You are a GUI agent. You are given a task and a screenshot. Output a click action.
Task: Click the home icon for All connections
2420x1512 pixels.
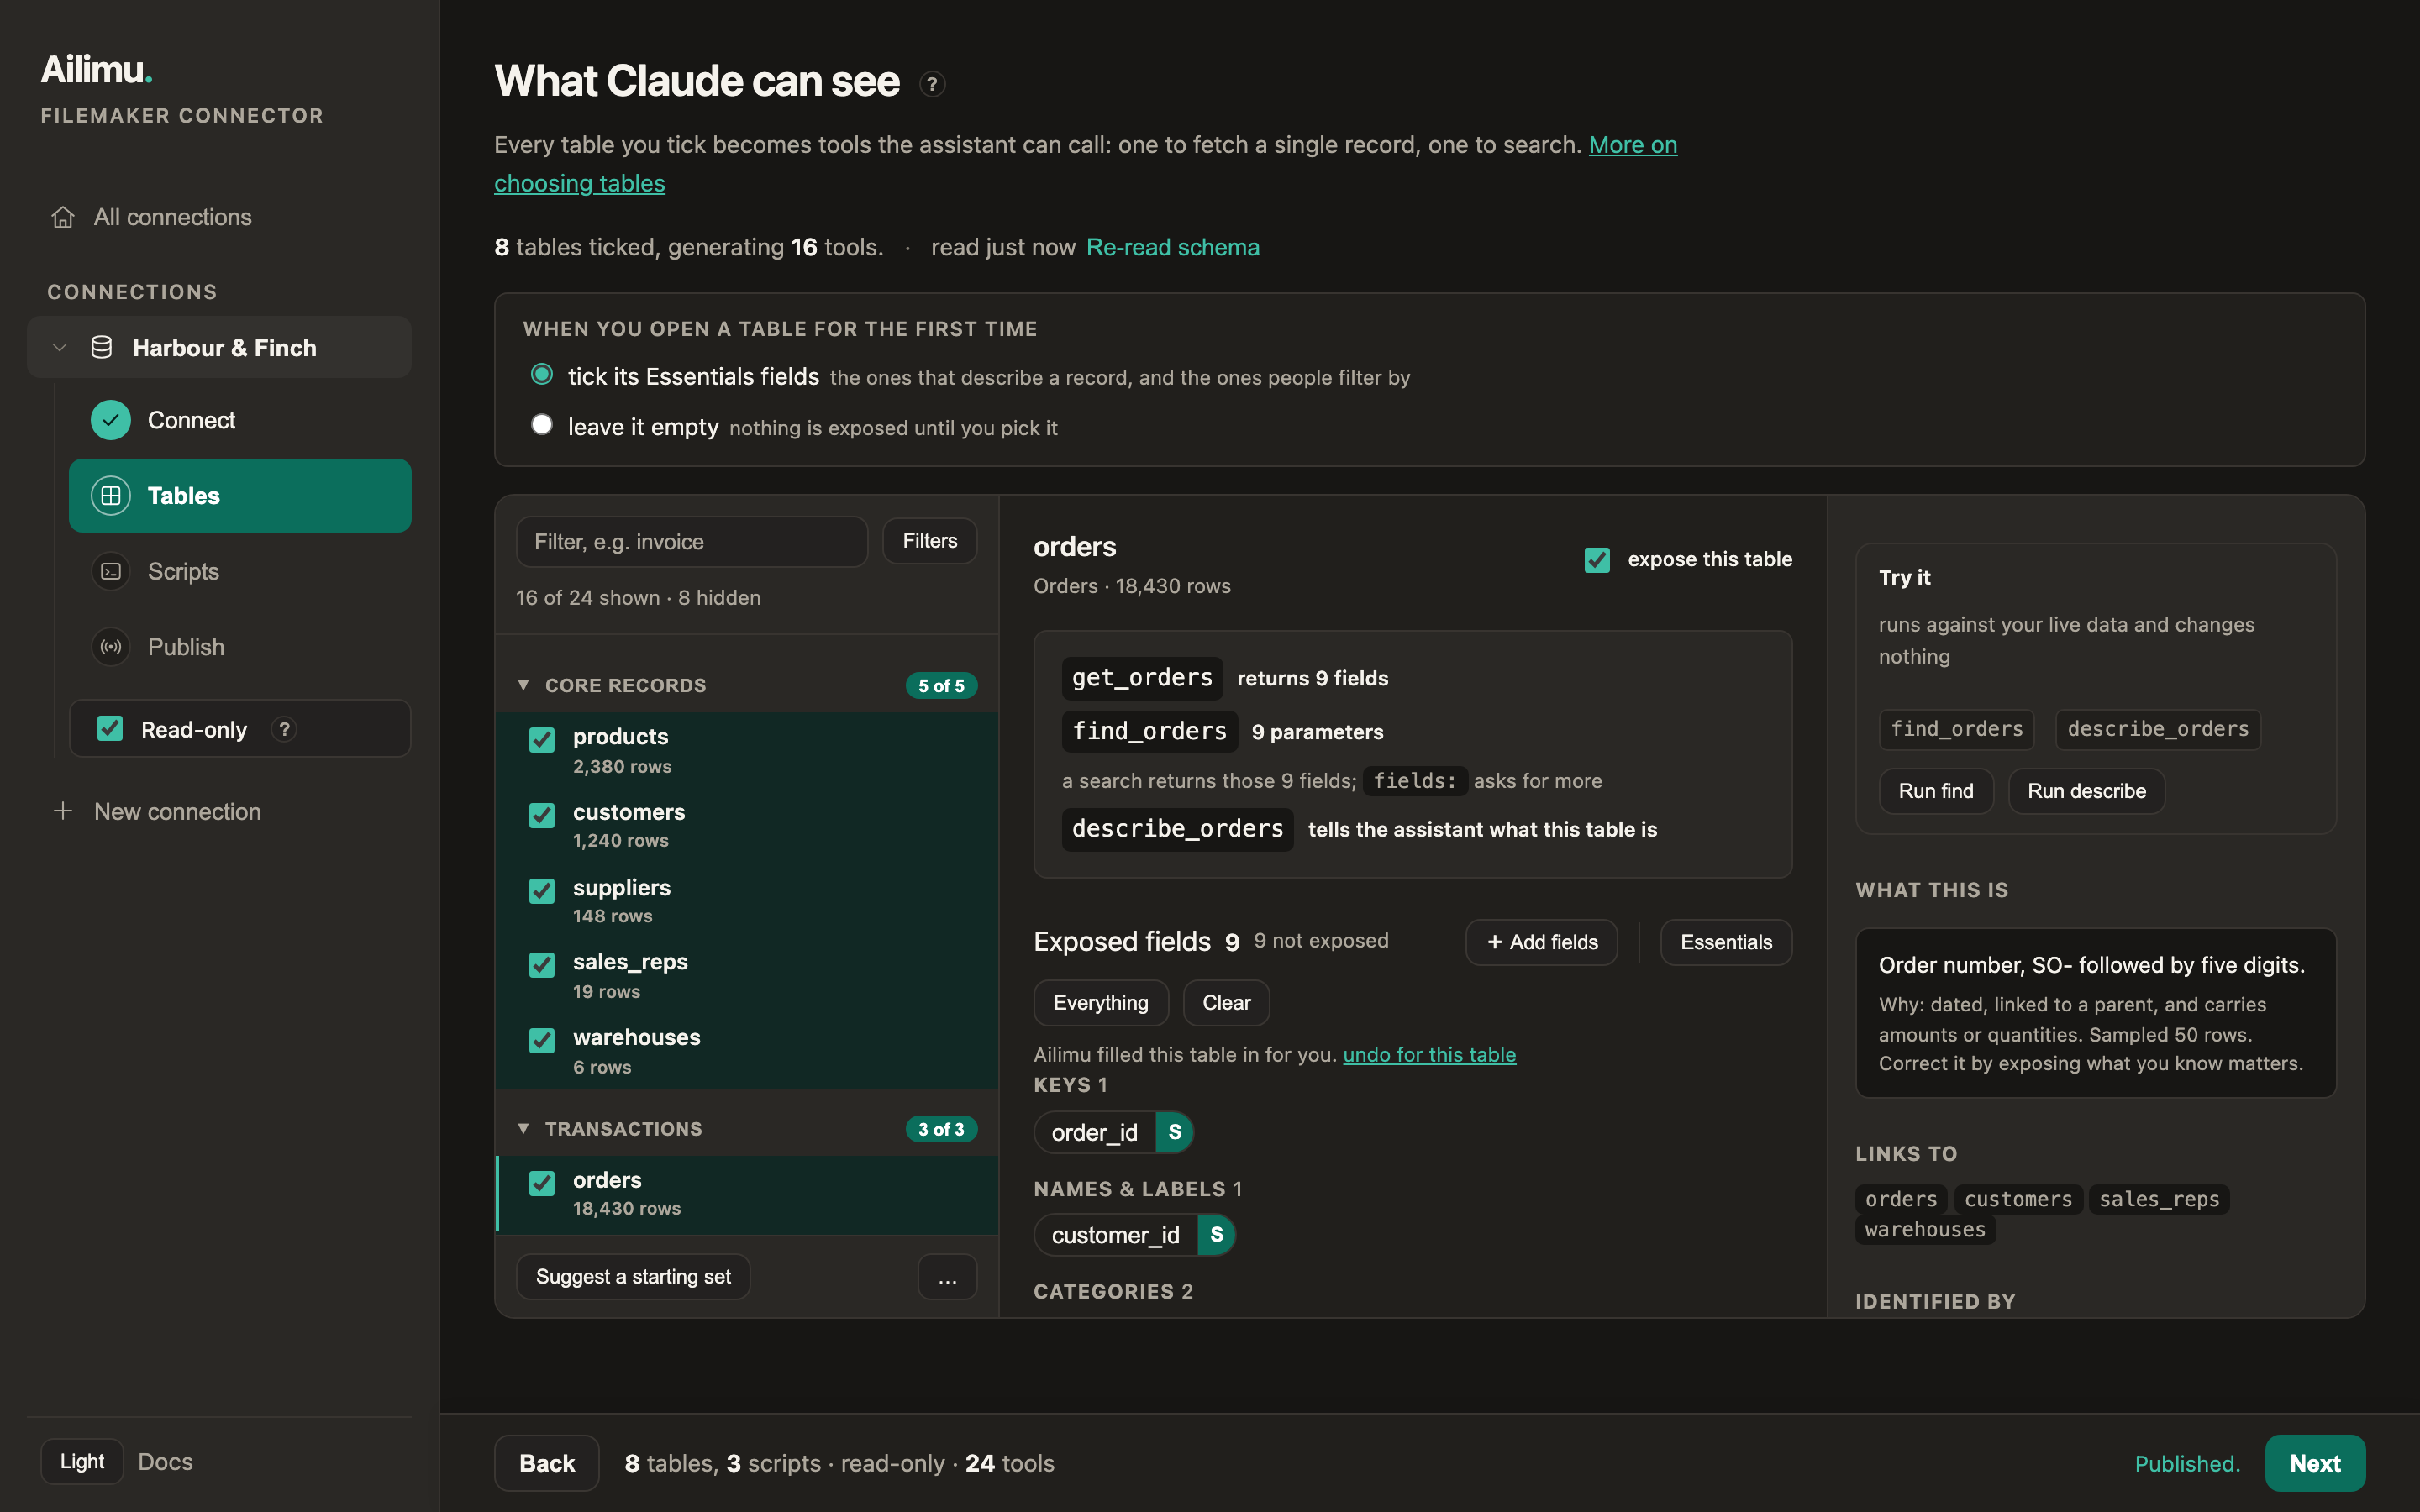coord(63,217)
